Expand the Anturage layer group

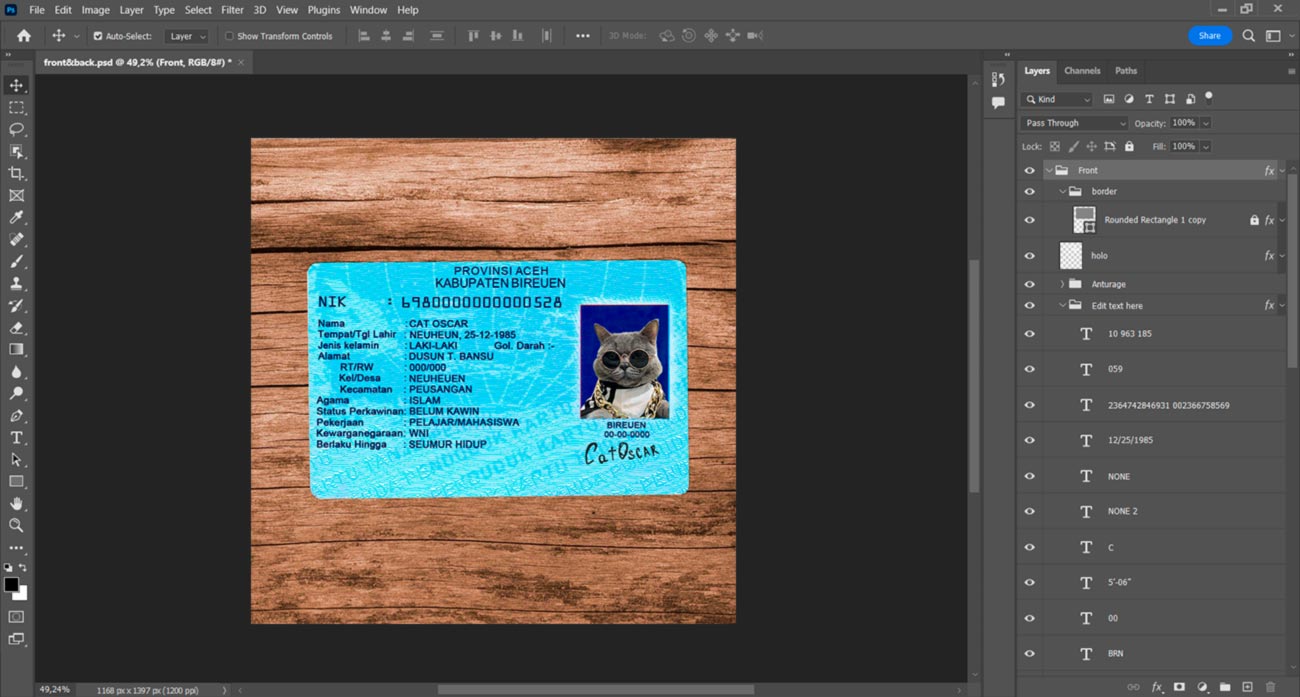click(1062, 284)
